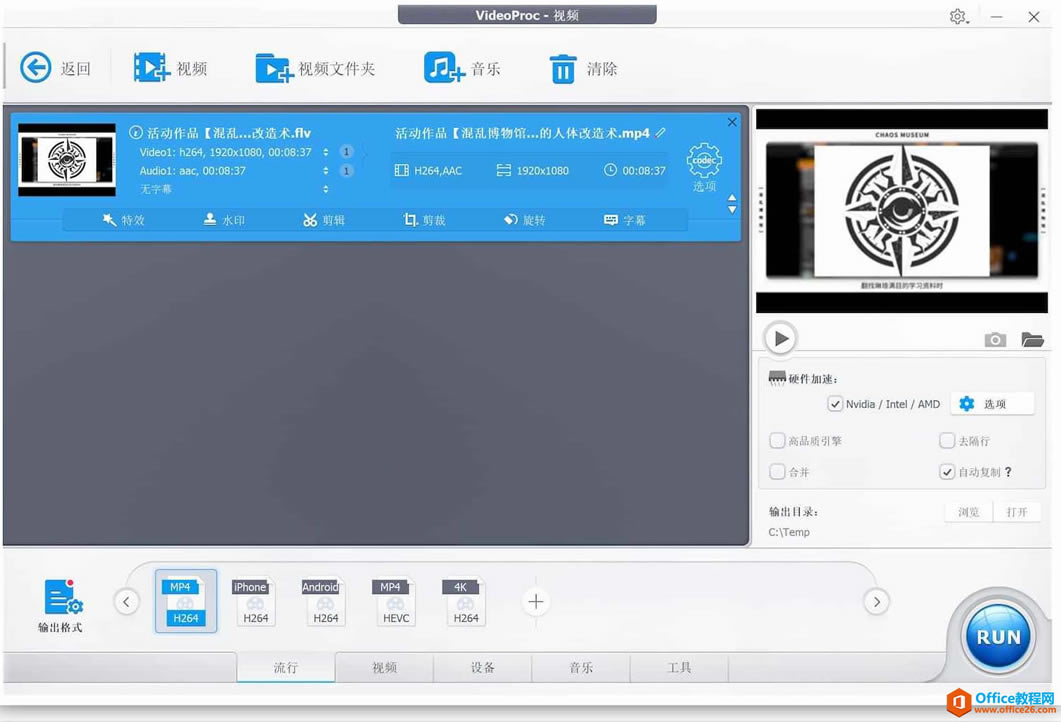Add music with the 音乐 icon
Image resolution: width=1061 pixels, height=722 pixels.
(x=445, y=68)
